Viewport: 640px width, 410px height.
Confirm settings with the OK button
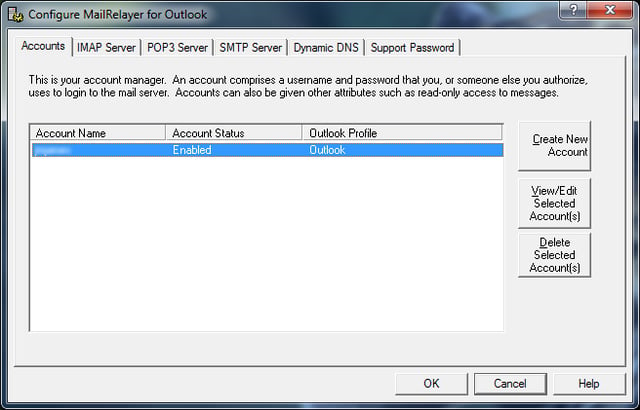pyautogui.click(x=431, y=383)
